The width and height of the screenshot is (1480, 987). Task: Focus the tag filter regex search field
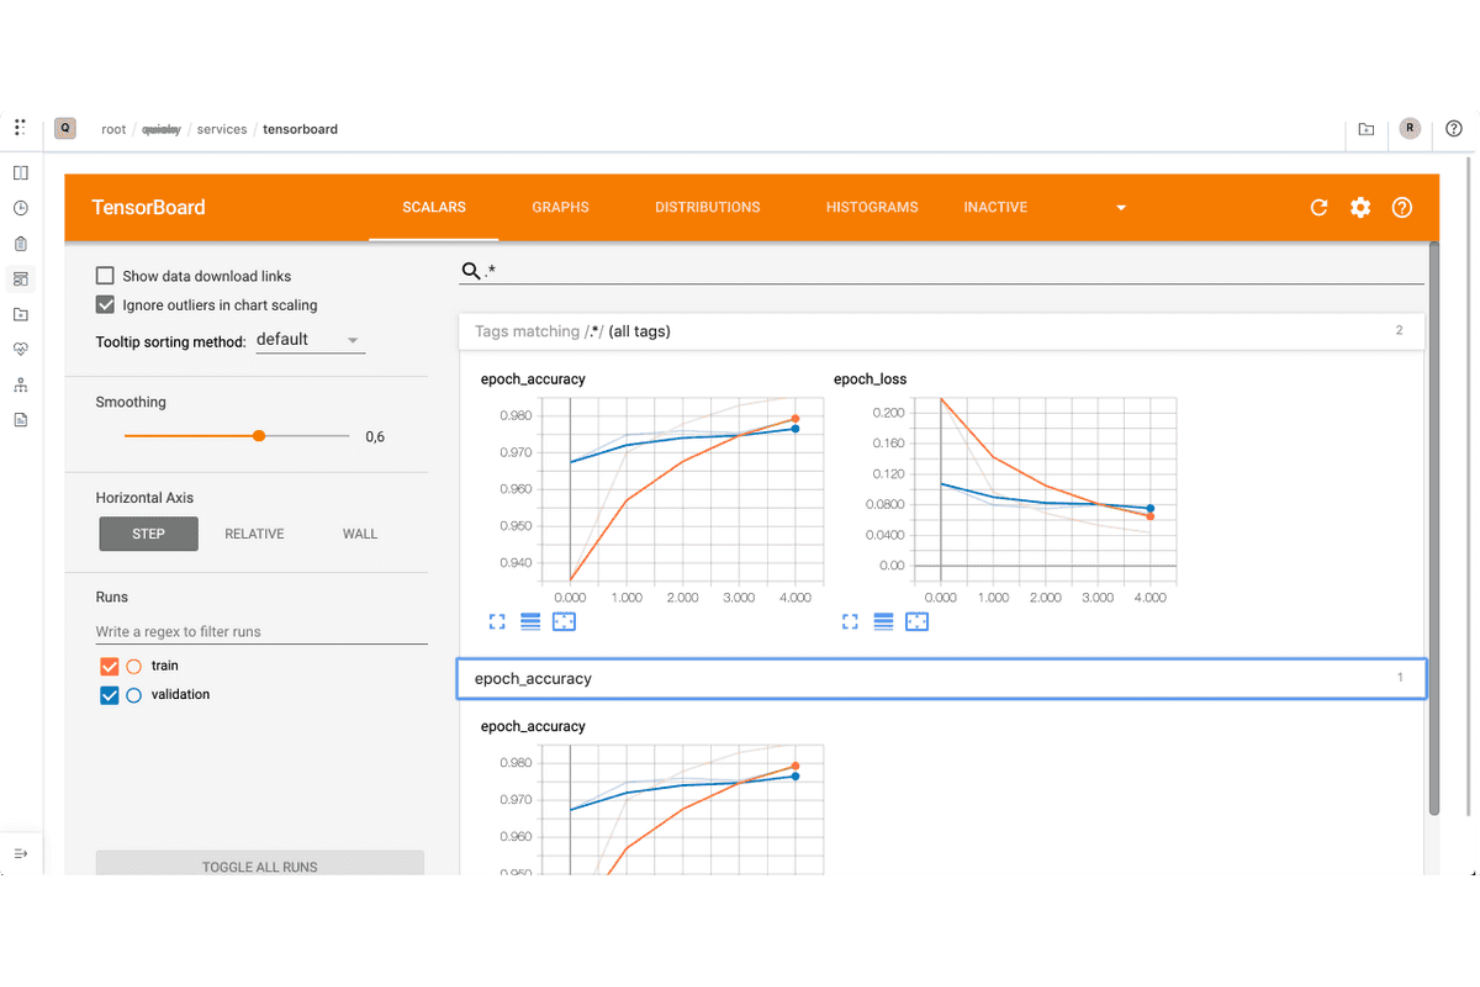953,271
